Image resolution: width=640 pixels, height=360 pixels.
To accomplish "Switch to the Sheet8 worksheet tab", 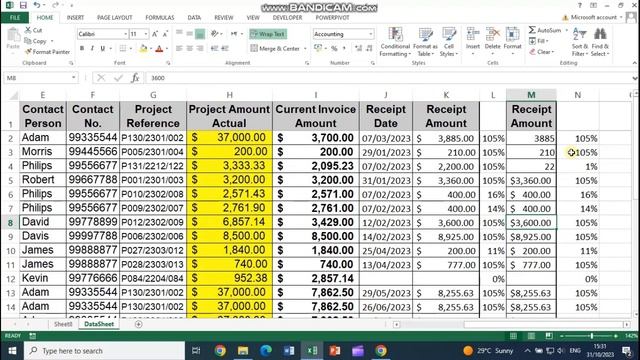I will coord(63,324).
